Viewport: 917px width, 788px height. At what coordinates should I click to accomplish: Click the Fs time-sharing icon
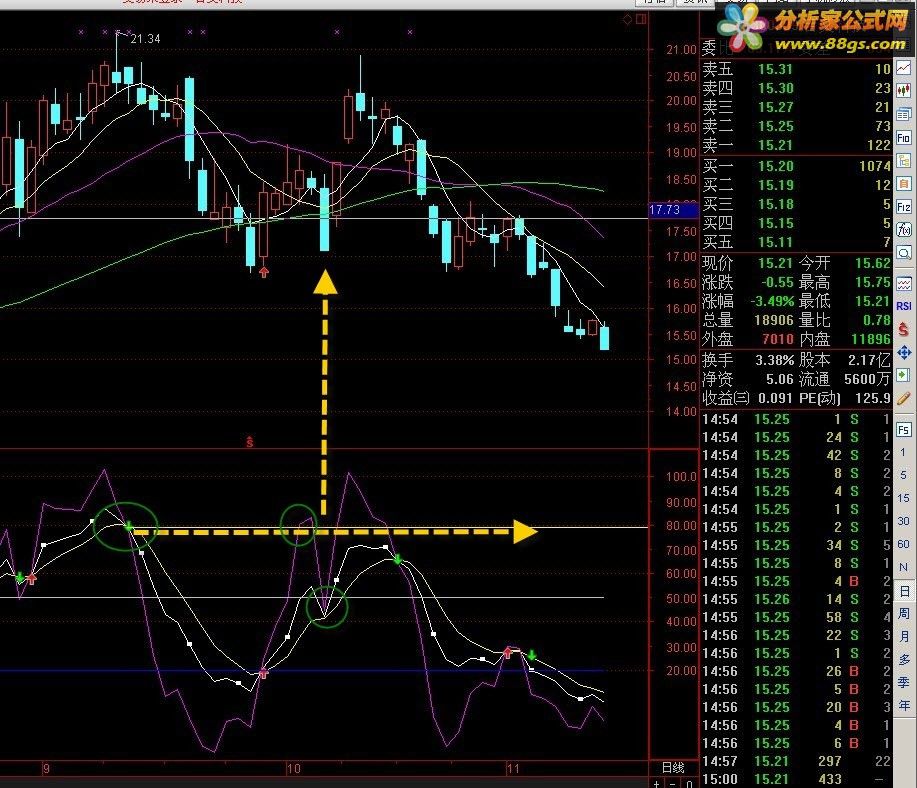pyautogui.click(x=904, y=430)
